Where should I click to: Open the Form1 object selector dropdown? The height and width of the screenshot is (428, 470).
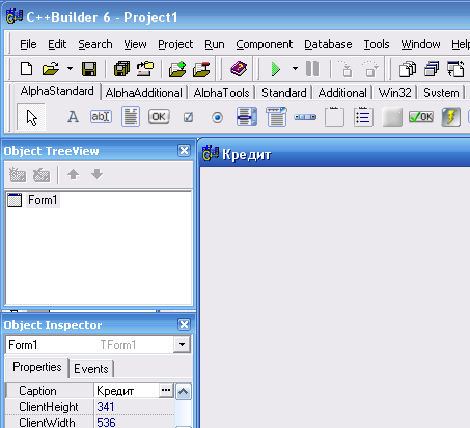tap(182, 345)
